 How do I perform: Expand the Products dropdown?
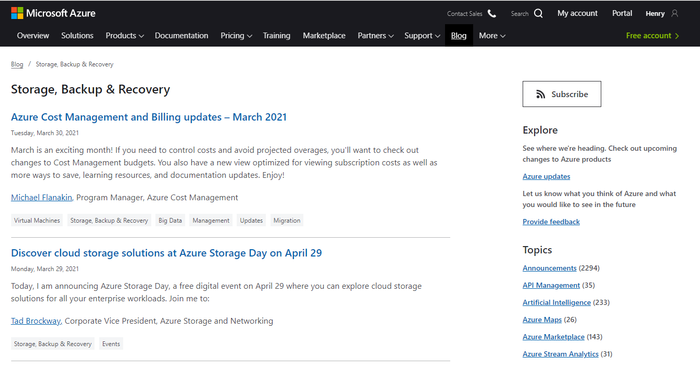pyautogui.click(x=125, y=36)
